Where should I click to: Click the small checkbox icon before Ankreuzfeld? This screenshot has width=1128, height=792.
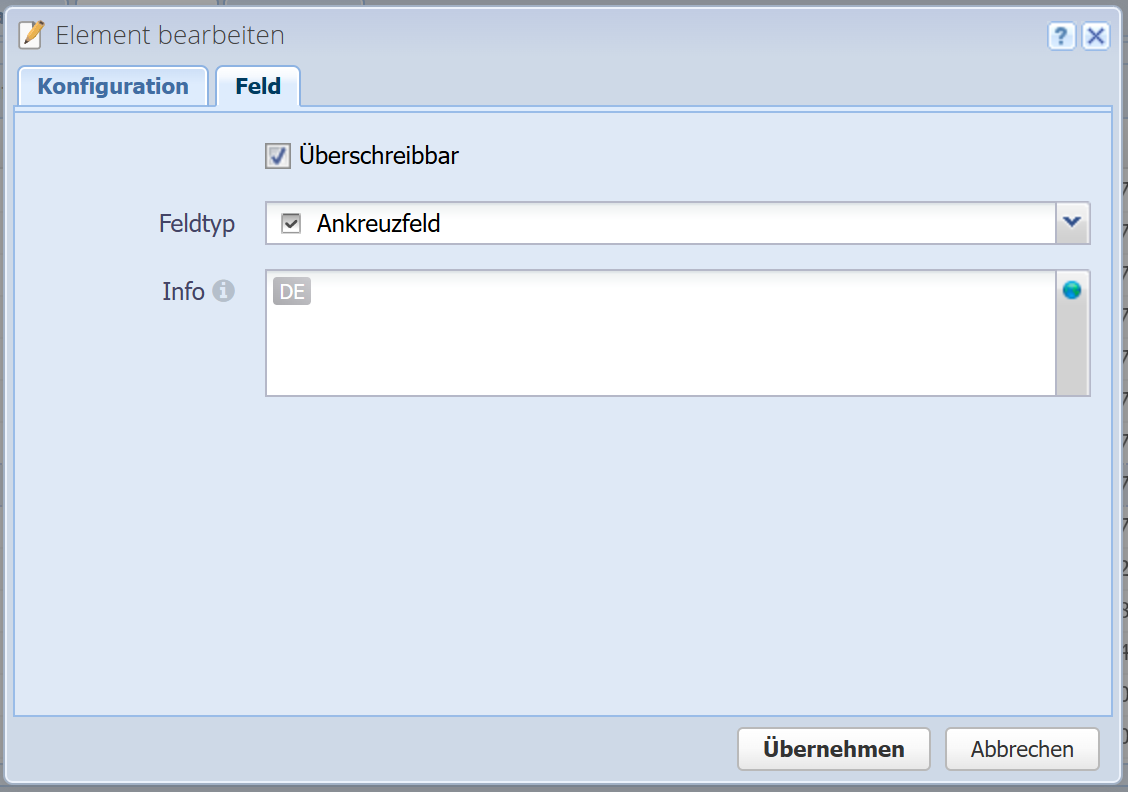pyautogui.click(x=291, y=224)
